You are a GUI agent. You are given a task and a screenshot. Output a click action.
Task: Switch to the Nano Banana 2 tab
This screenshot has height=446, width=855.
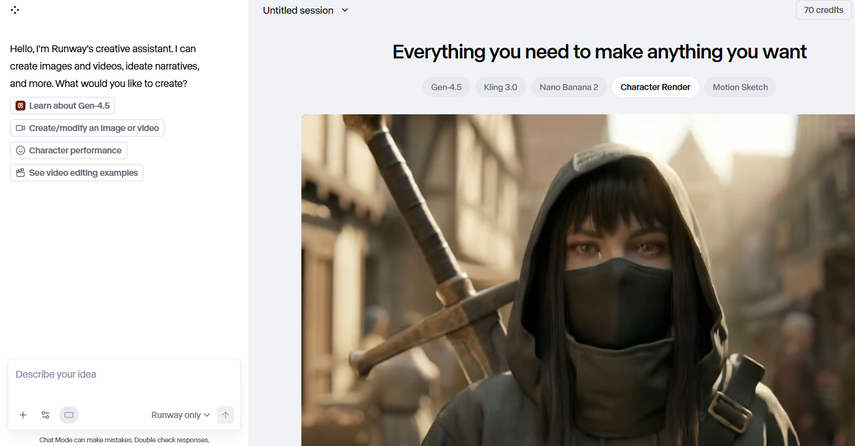point(569,87)
